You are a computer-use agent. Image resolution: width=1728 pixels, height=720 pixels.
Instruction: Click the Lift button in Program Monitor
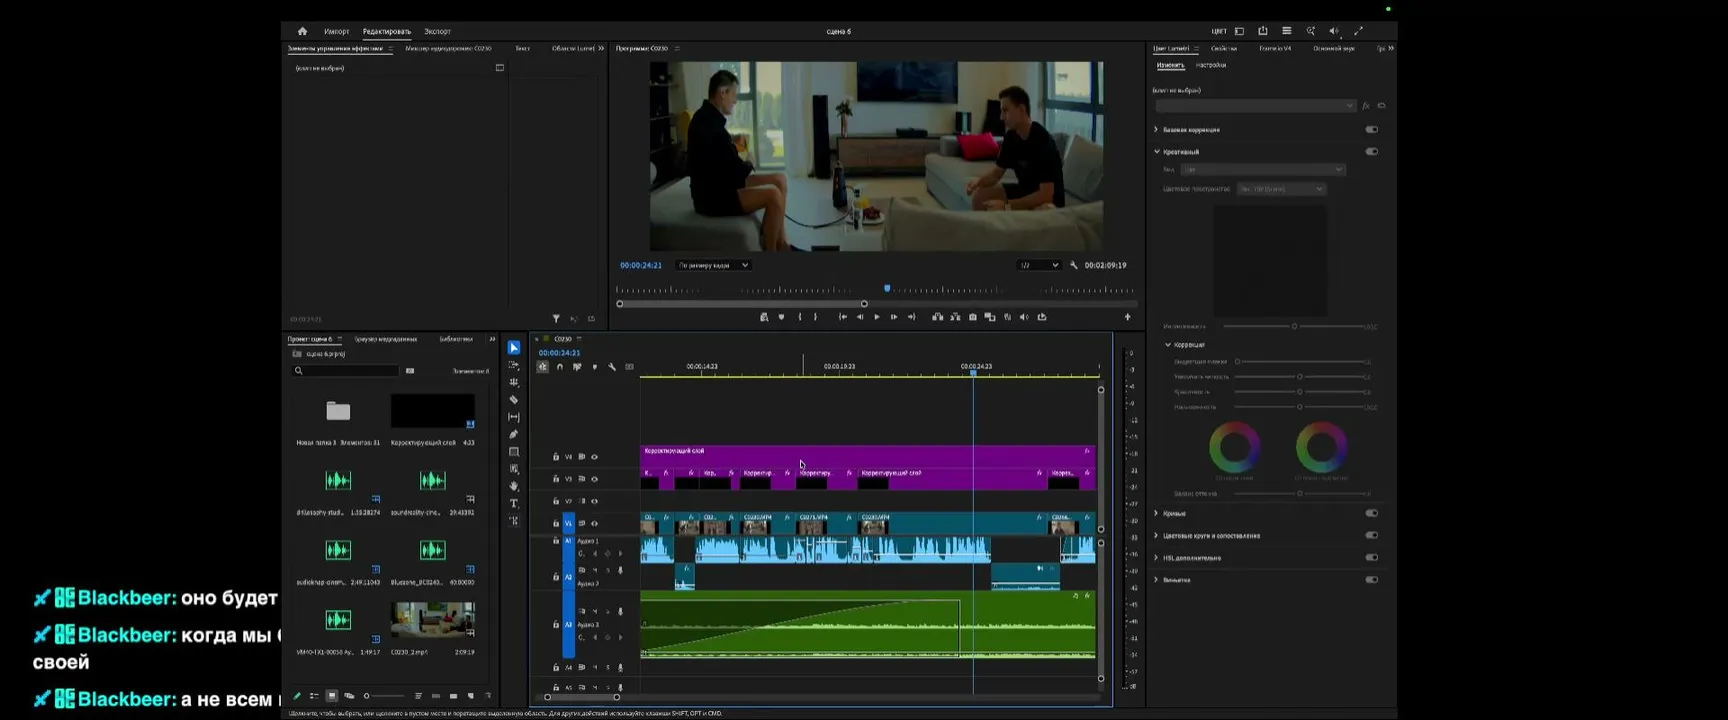(937, 317)
